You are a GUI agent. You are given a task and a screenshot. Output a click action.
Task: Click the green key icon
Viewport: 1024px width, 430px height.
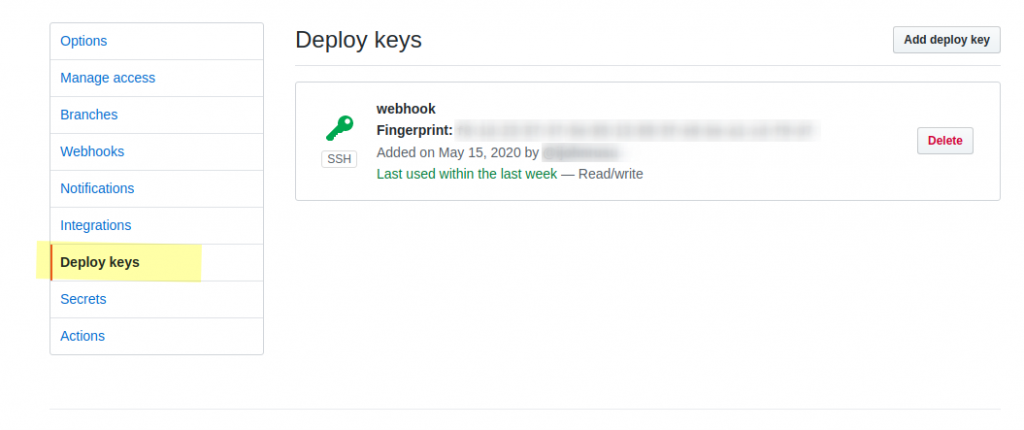pyautogui.click(x=339, y=128)
